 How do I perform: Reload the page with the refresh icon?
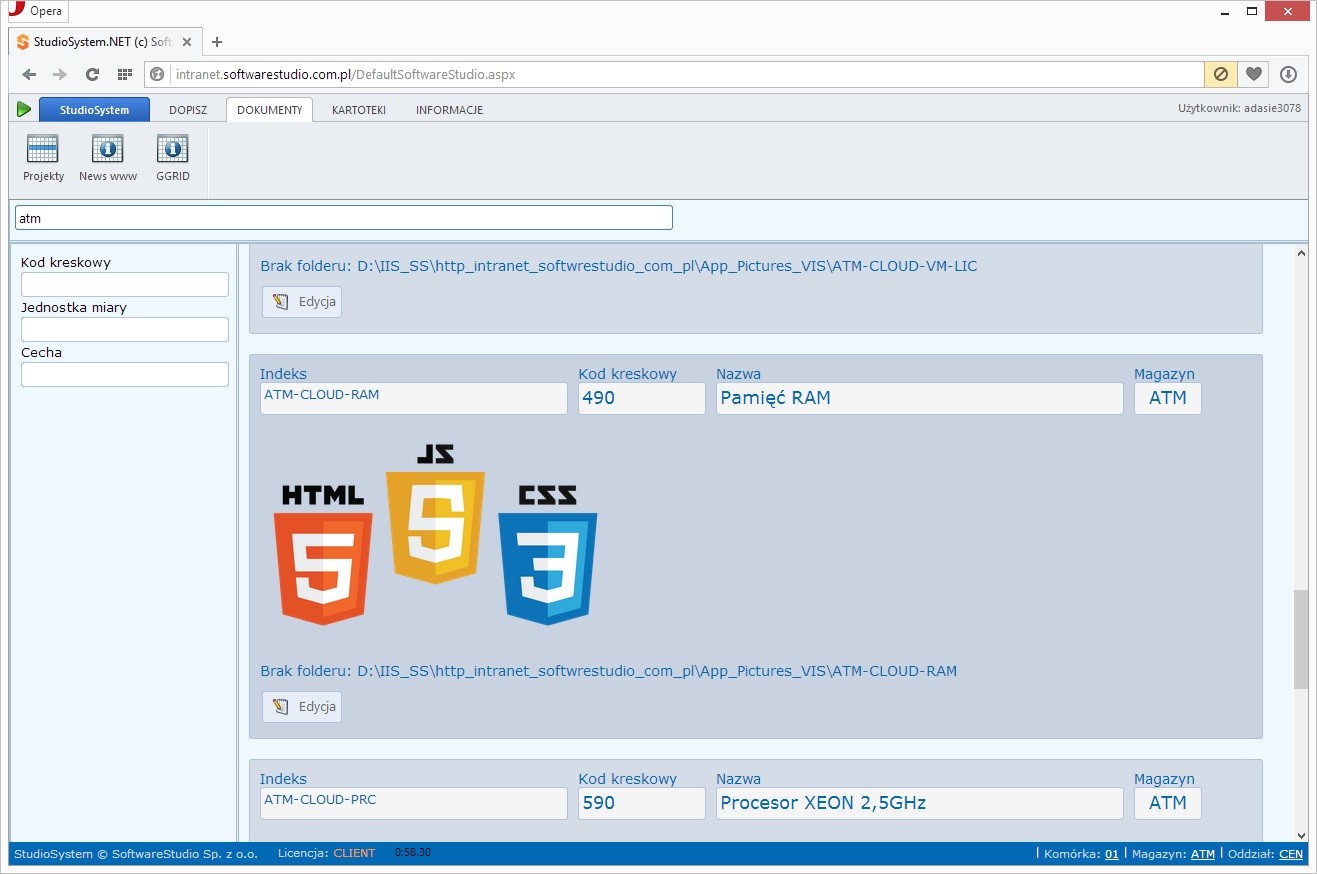92,74
